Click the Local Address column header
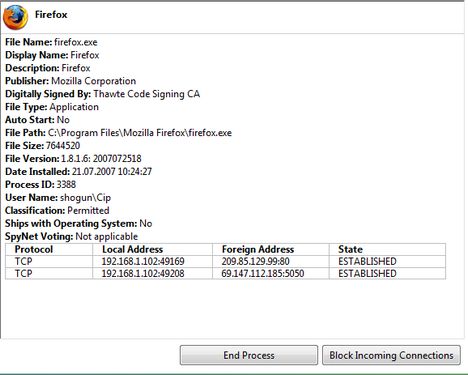Screen dimensions: 468x375 coord(152,249)
